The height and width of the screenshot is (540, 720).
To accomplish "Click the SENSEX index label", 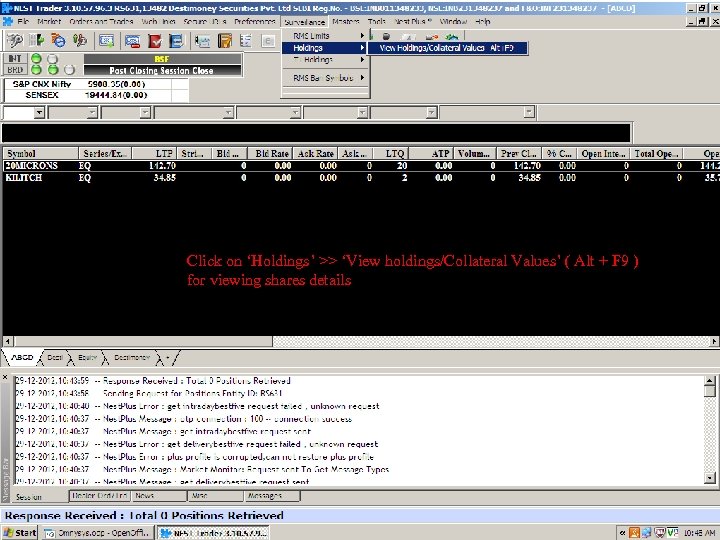I will click(x=42, y=95).
